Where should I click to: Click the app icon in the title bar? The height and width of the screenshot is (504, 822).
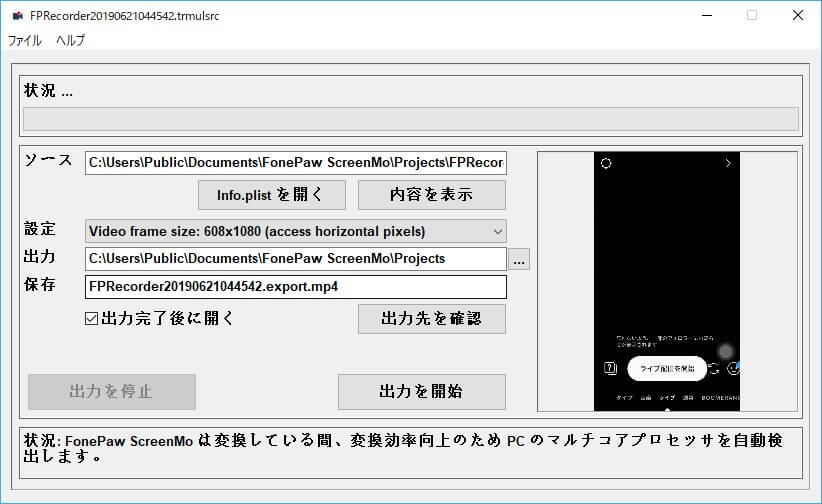(18, 16)
